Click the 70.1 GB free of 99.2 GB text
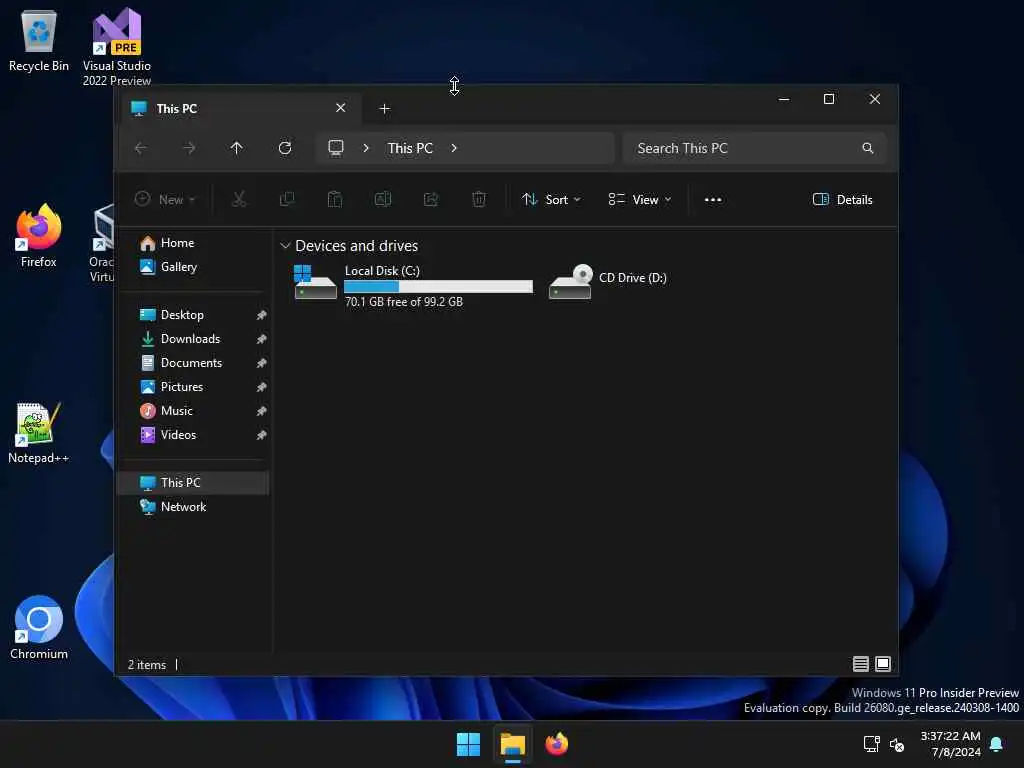This screenshot has width=1024, height=768. click(404, 302)
